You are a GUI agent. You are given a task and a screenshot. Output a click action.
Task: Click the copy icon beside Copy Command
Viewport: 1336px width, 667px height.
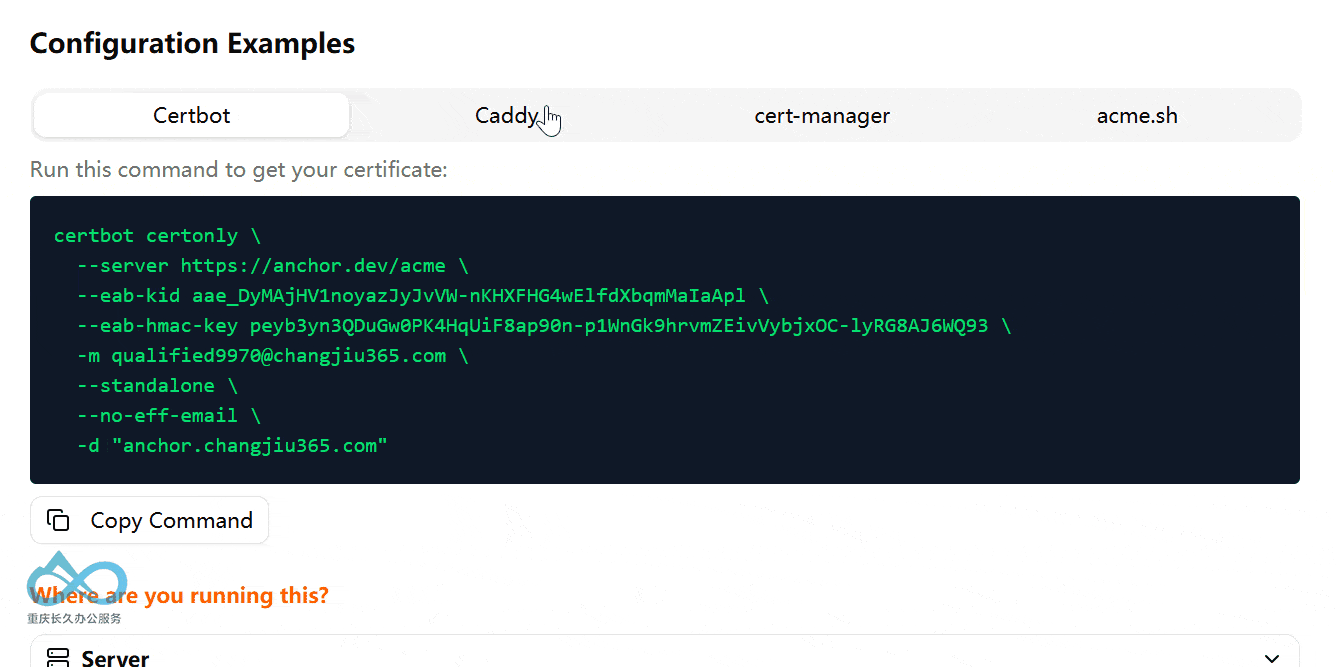point(59,520)
